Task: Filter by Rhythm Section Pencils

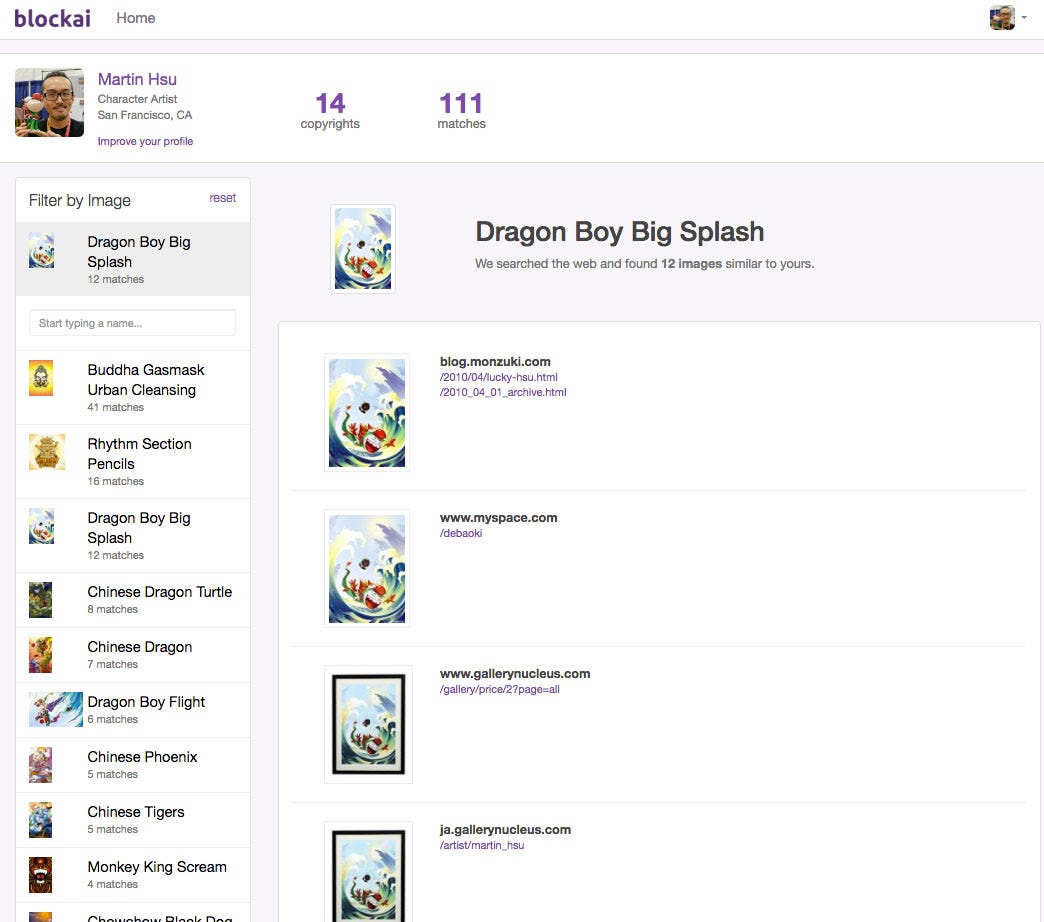Action: [x=133, y=461]
